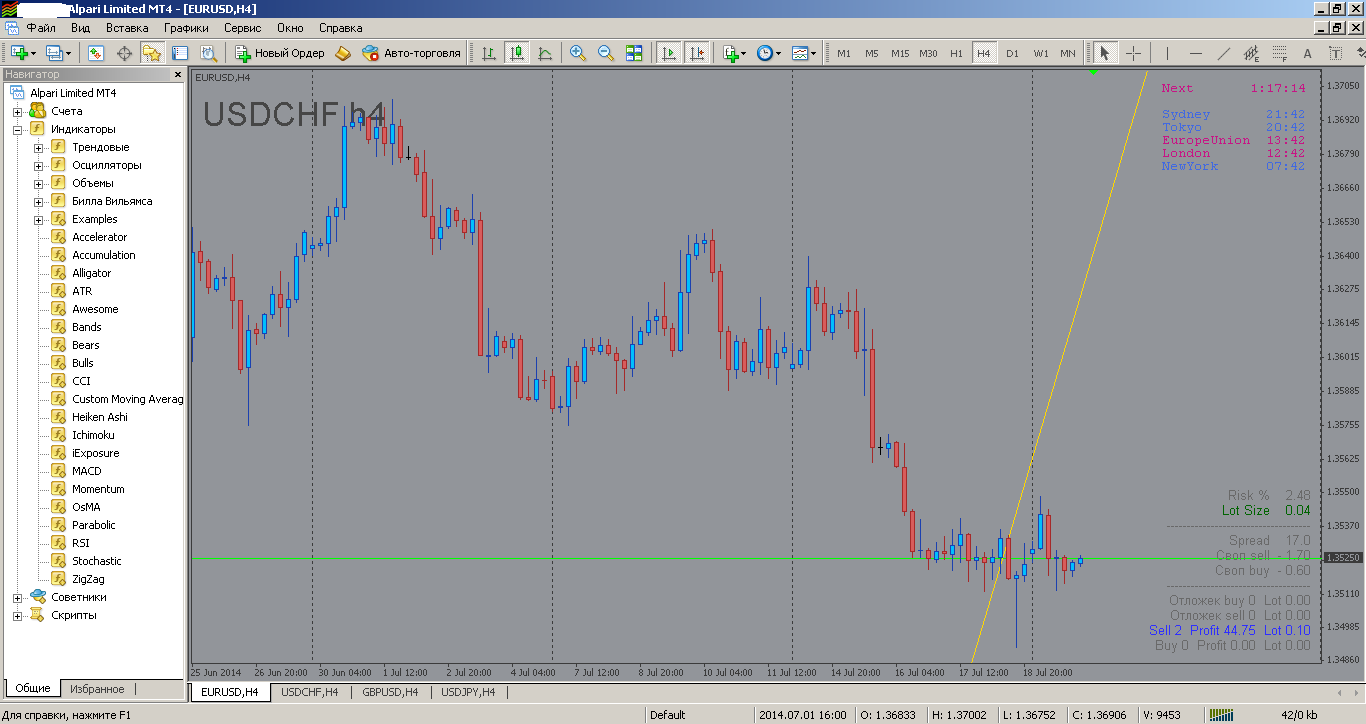Select the W1 timeframe
Screen dimensions: 1366x724
pos(1040,53)
